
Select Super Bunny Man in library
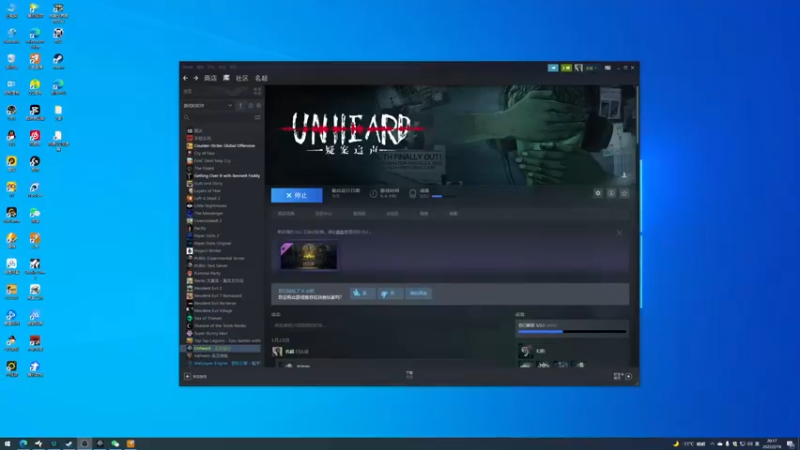coord(210,333)
